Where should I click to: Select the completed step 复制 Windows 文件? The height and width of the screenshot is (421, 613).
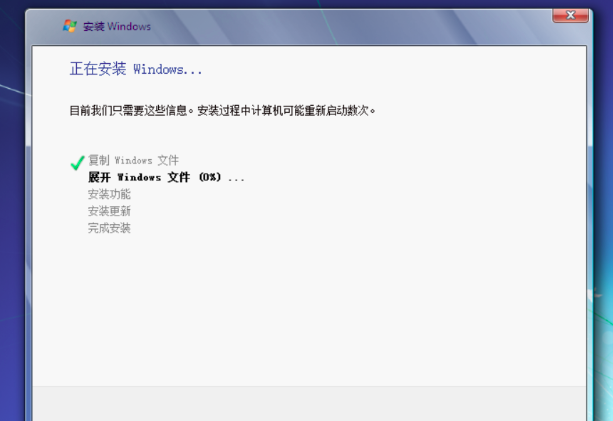133,160
